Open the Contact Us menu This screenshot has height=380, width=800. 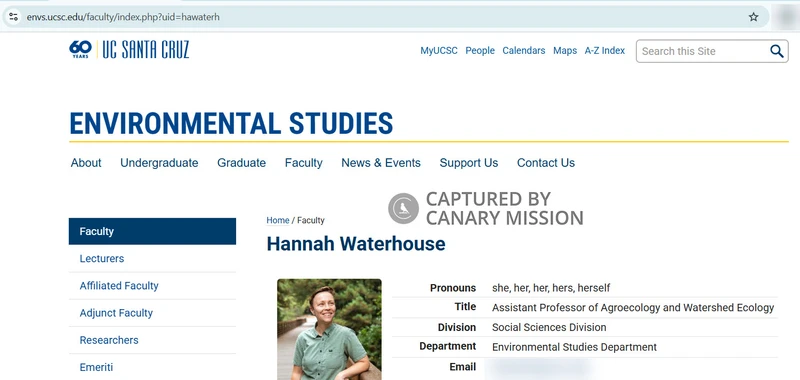coord(546,163)
